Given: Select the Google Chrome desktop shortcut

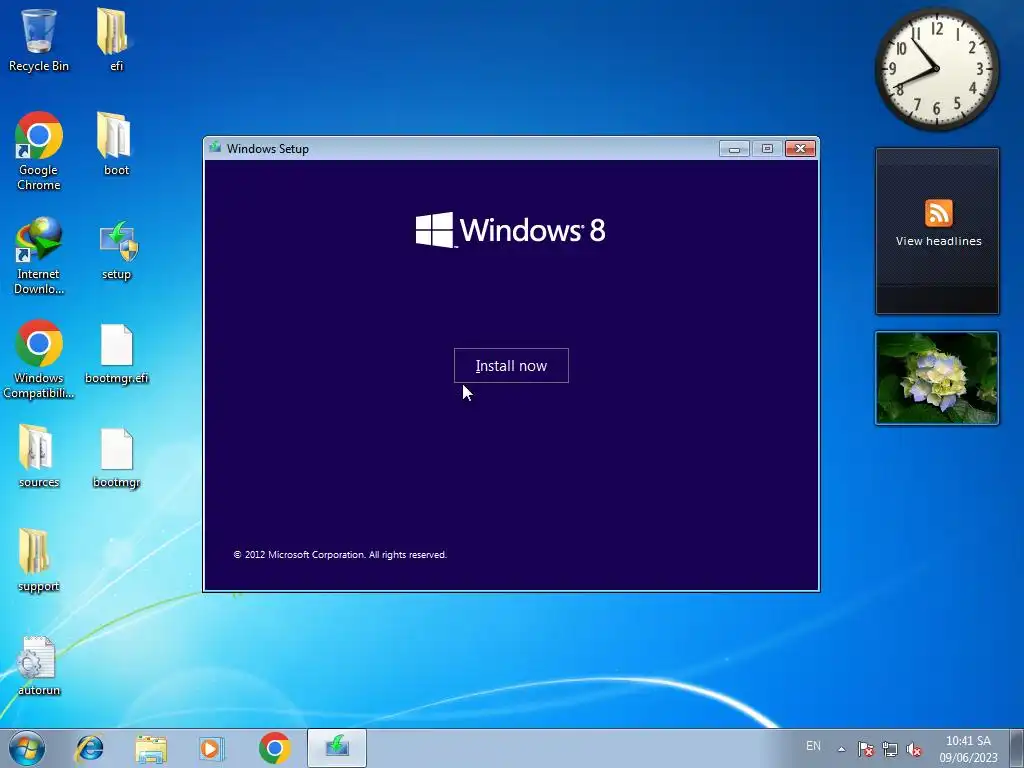Looking at the screenshot, I should 39,151.
